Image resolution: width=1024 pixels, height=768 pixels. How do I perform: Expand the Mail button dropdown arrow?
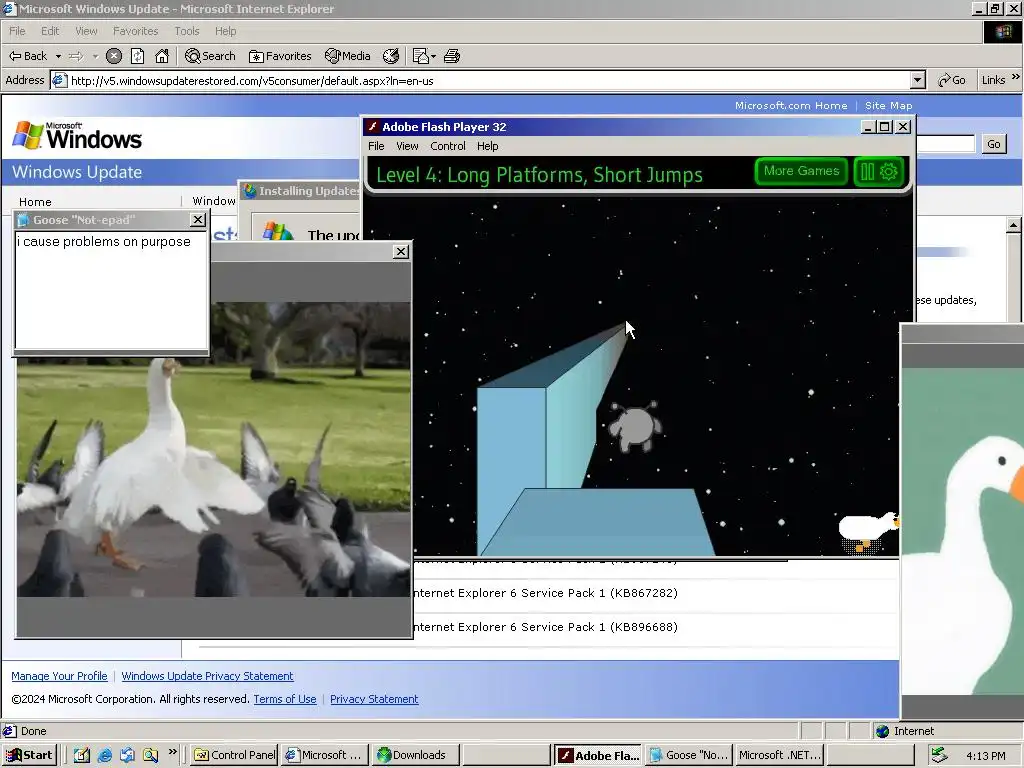(433, 56)
